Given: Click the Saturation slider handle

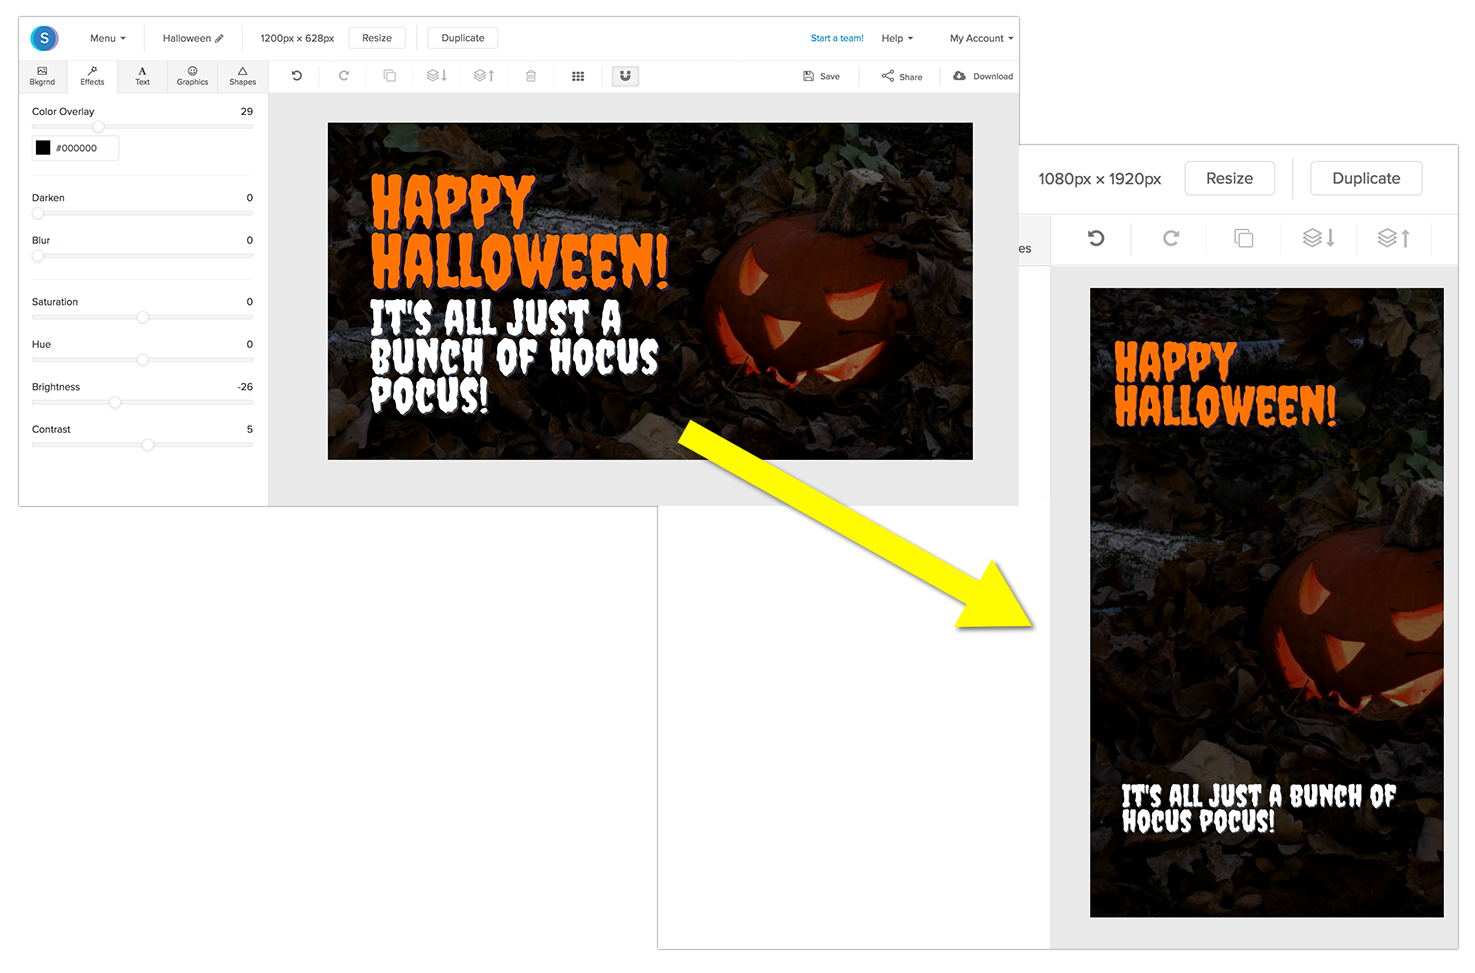Looking at the screenshot, I should click(x=142, y=317).
